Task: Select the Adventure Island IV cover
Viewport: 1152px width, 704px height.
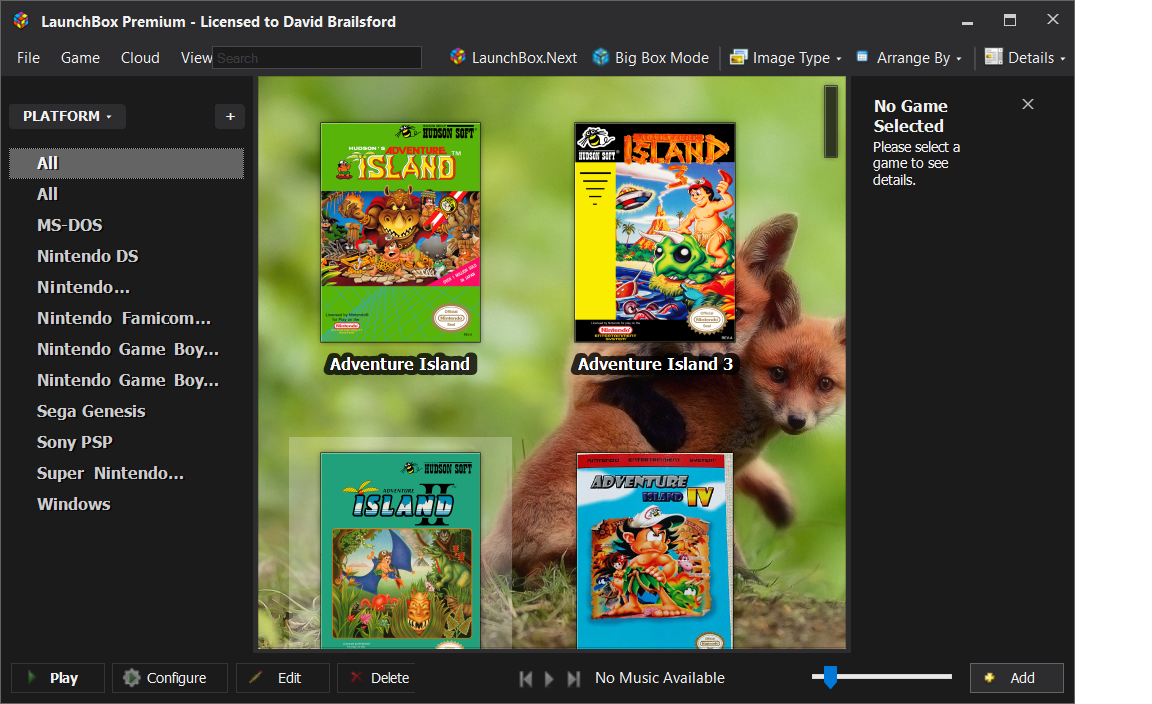Action: (655, 551)
